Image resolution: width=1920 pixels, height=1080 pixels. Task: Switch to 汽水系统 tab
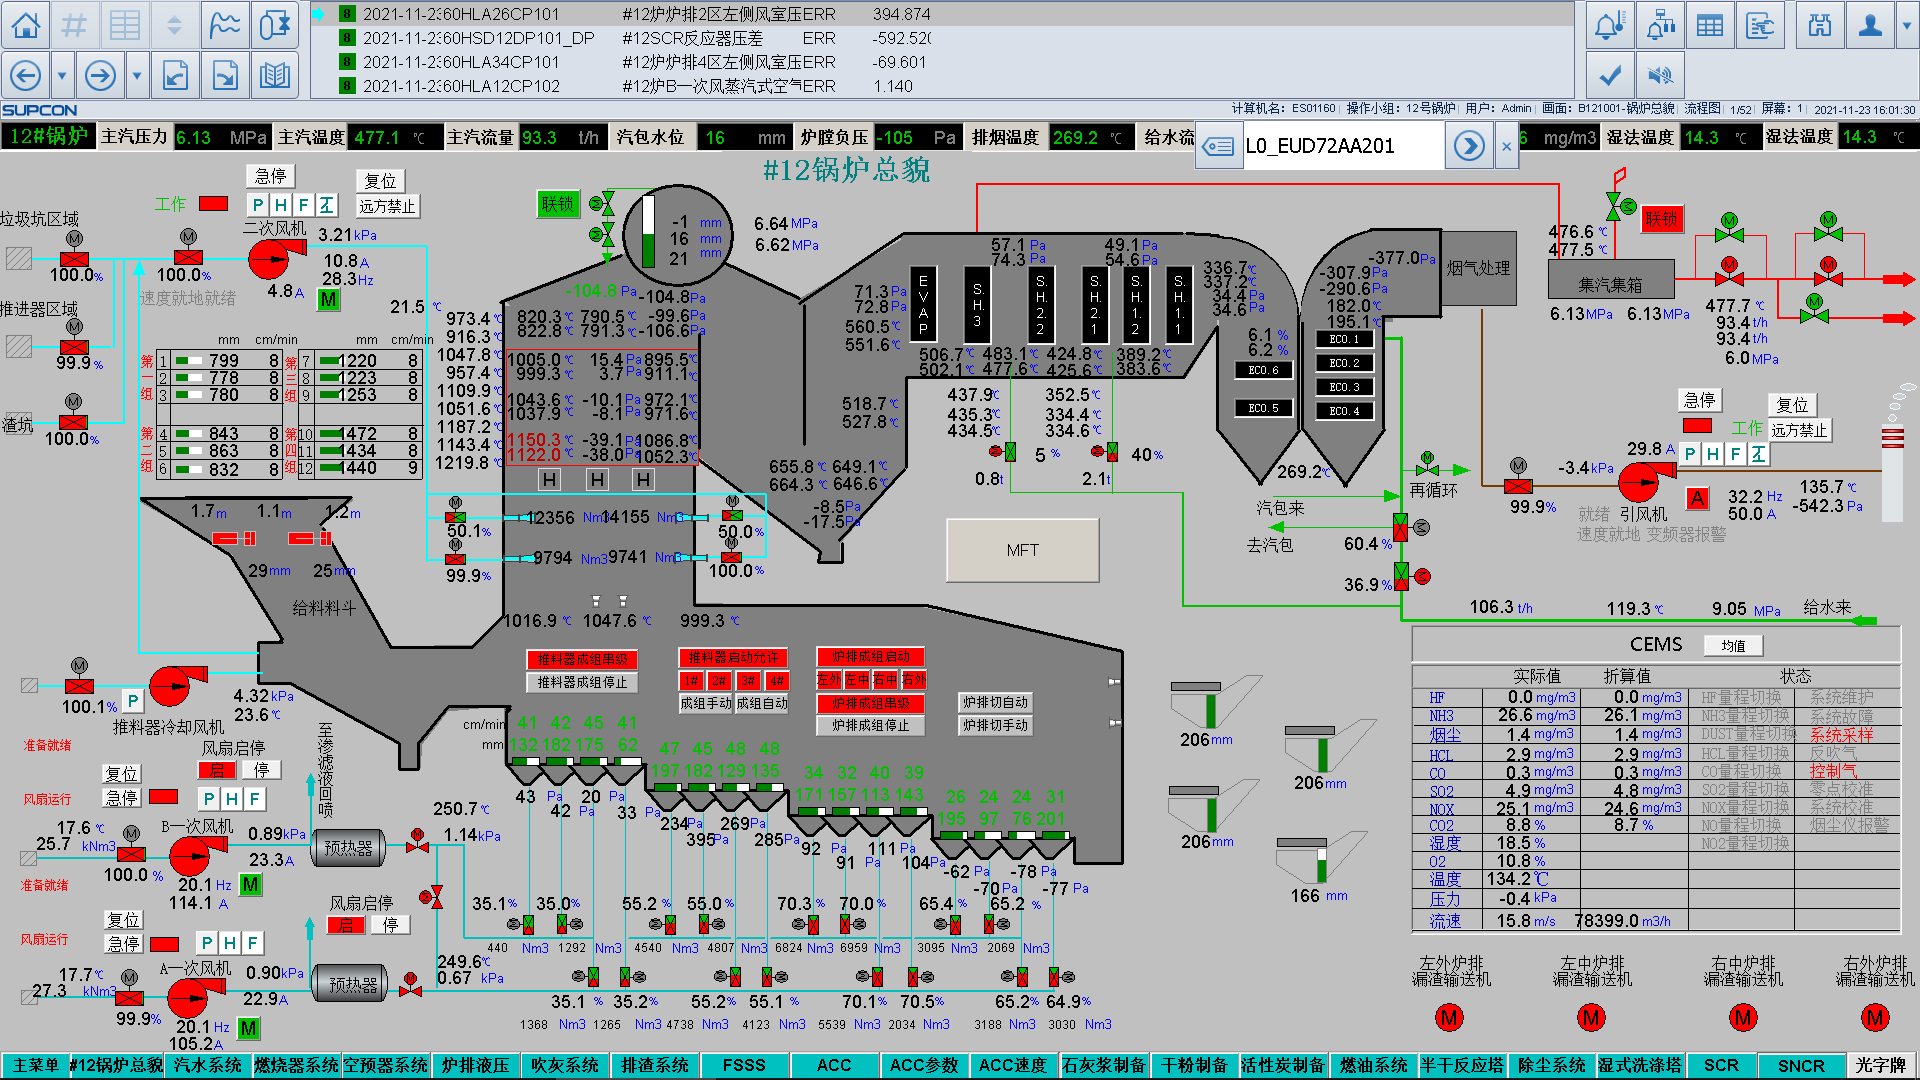click(x=208, y=1065)
